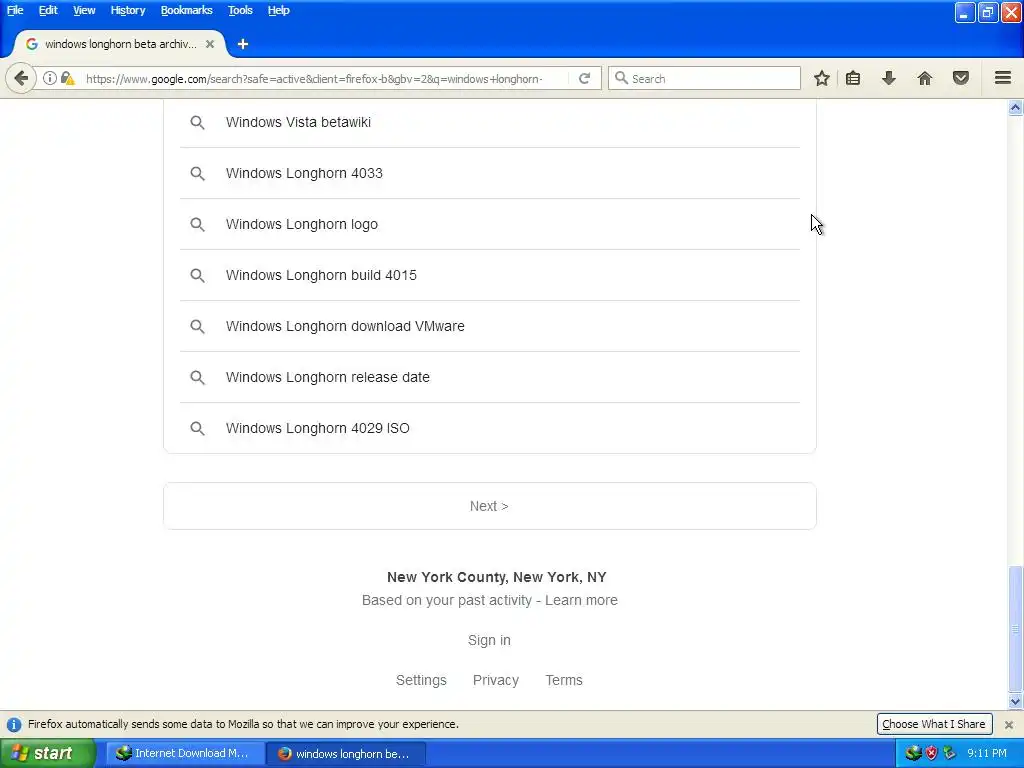This screenshot has height=768, width=1024.
Task: Click the scrollbar down arrow
Action: point(1016,702)
